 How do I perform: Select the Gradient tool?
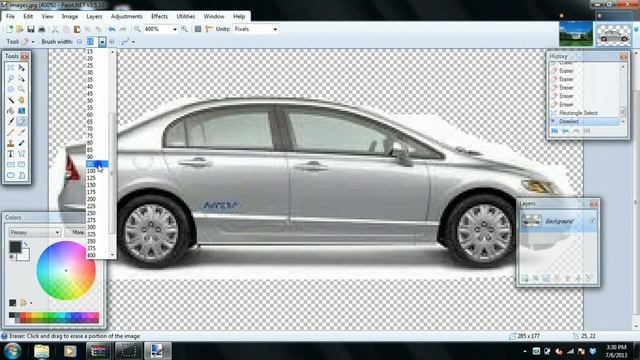click(x=21, y=111)
